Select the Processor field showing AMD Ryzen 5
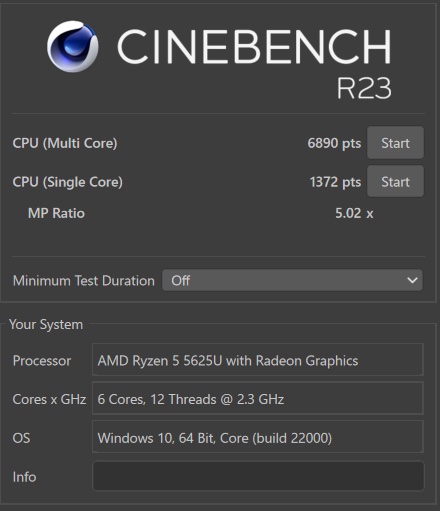440x511 pixels. point(258,360)
